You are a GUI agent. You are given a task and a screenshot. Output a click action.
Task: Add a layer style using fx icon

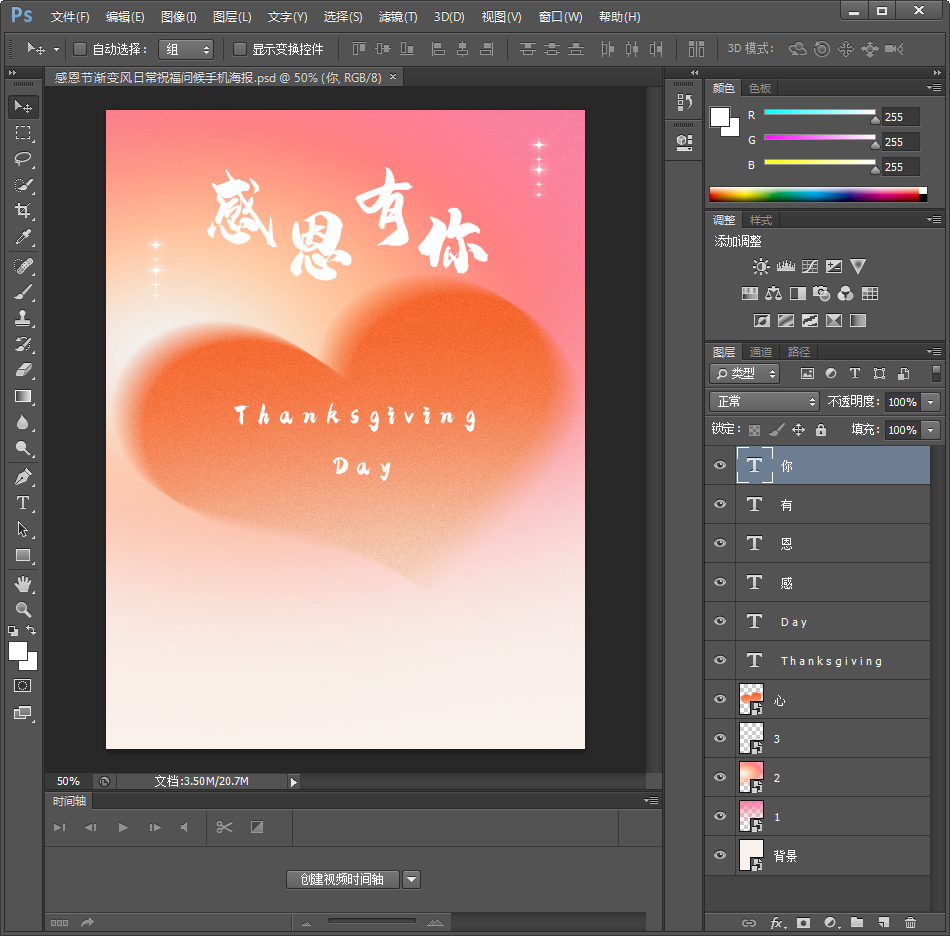tap(776, 923)
